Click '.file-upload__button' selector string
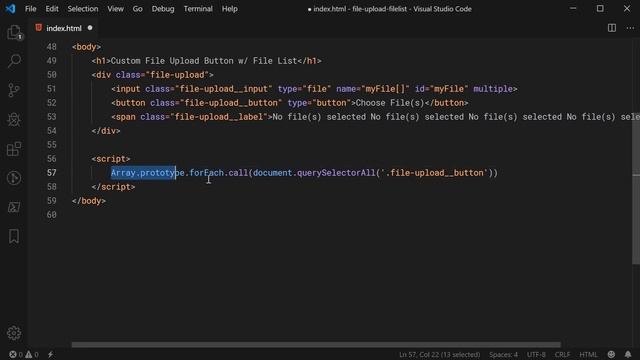The height and width of the screenshot is (360, 640). (x=434, y=173)
